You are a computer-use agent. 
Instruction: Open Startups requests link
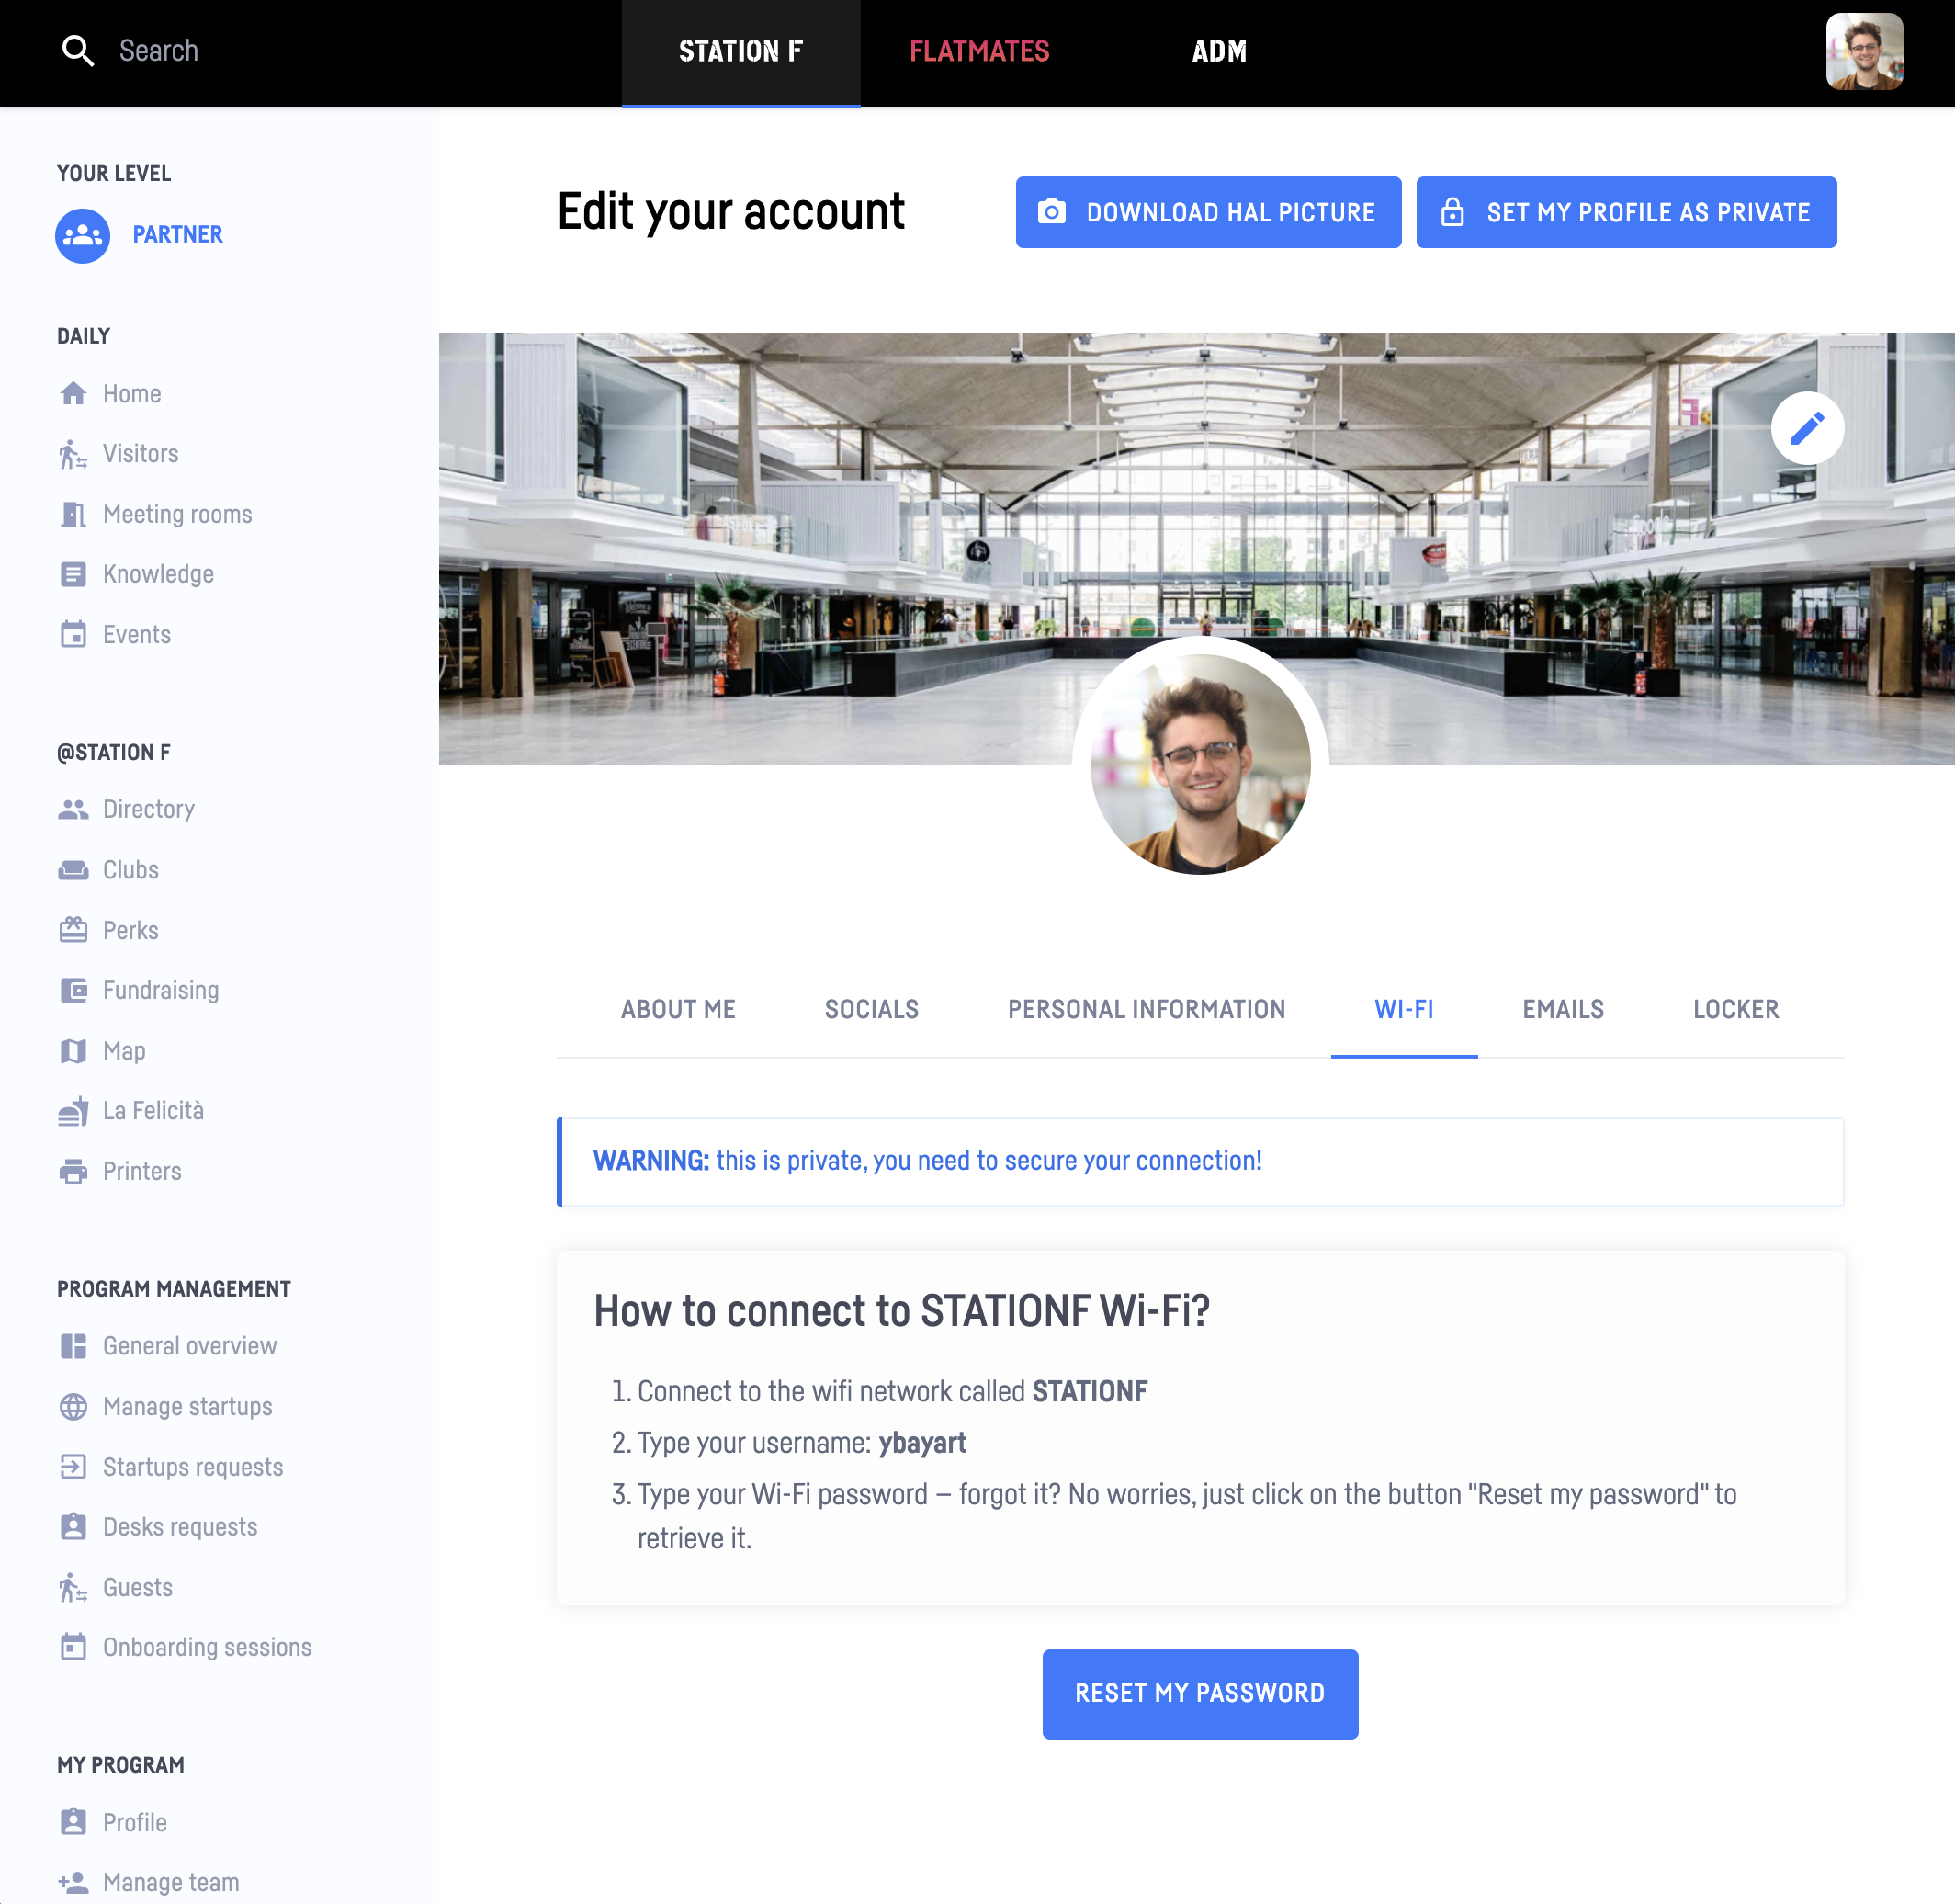(x=193, y=1467)
